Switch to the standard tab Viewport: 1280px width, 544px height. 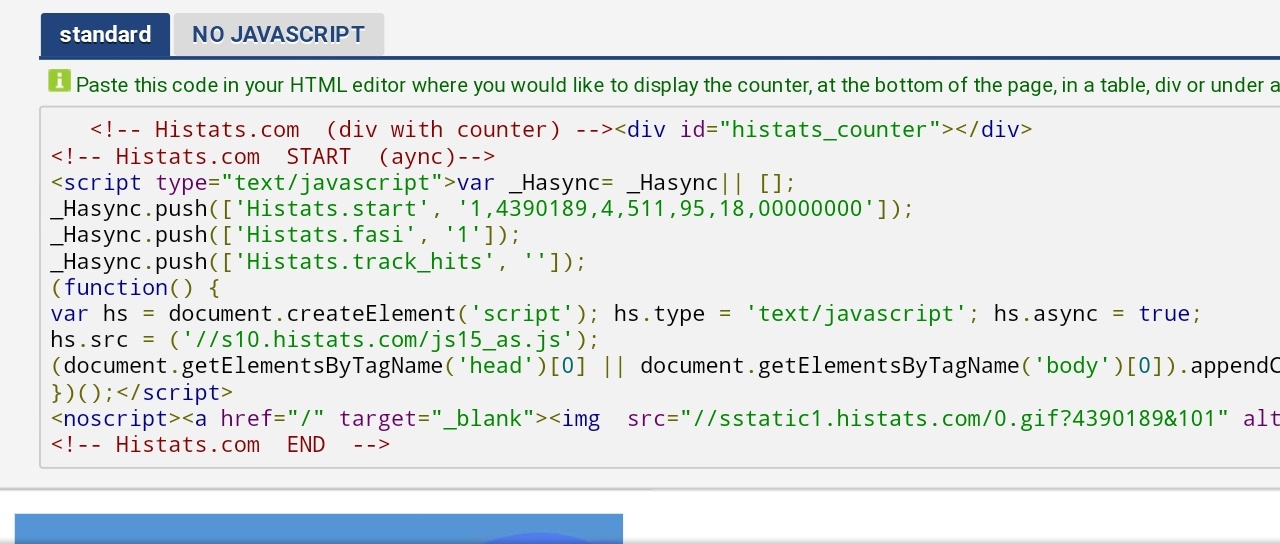click(x=105, y=34)
